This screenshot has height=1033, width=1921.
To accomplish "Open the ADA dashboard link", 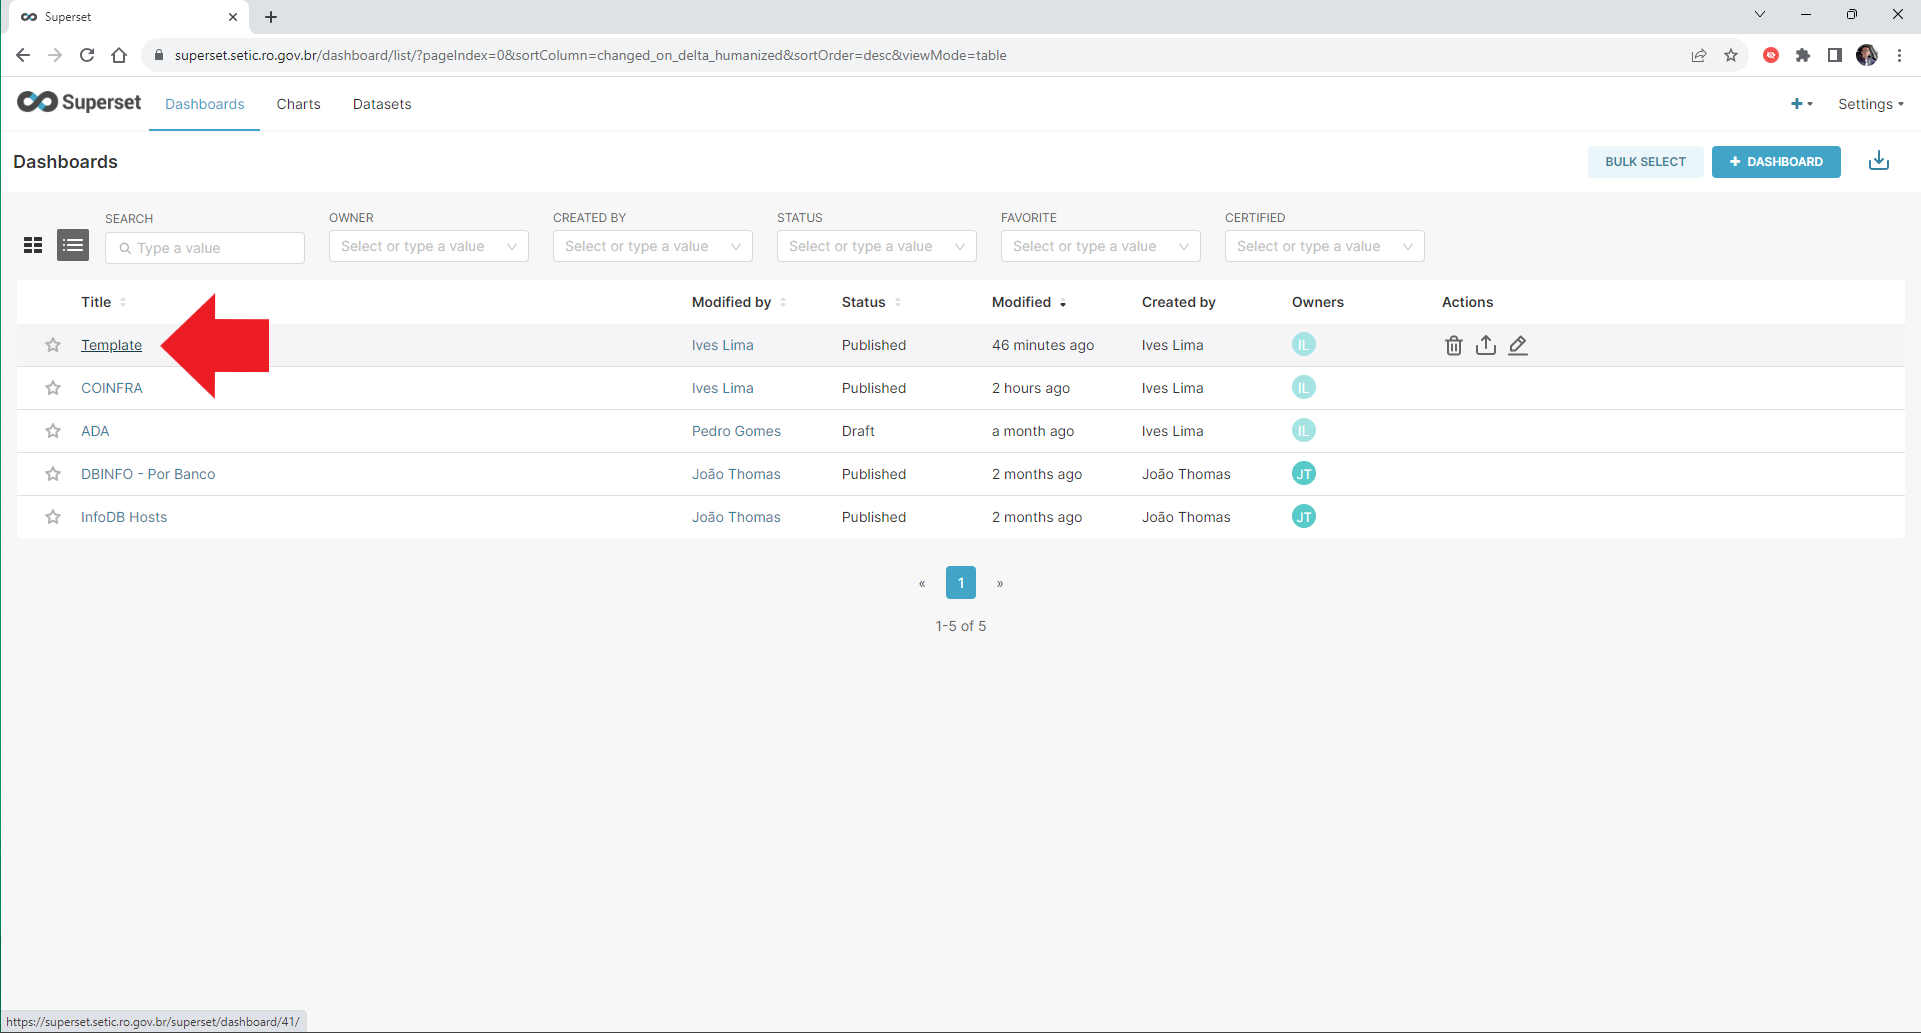I will point(95,431).
